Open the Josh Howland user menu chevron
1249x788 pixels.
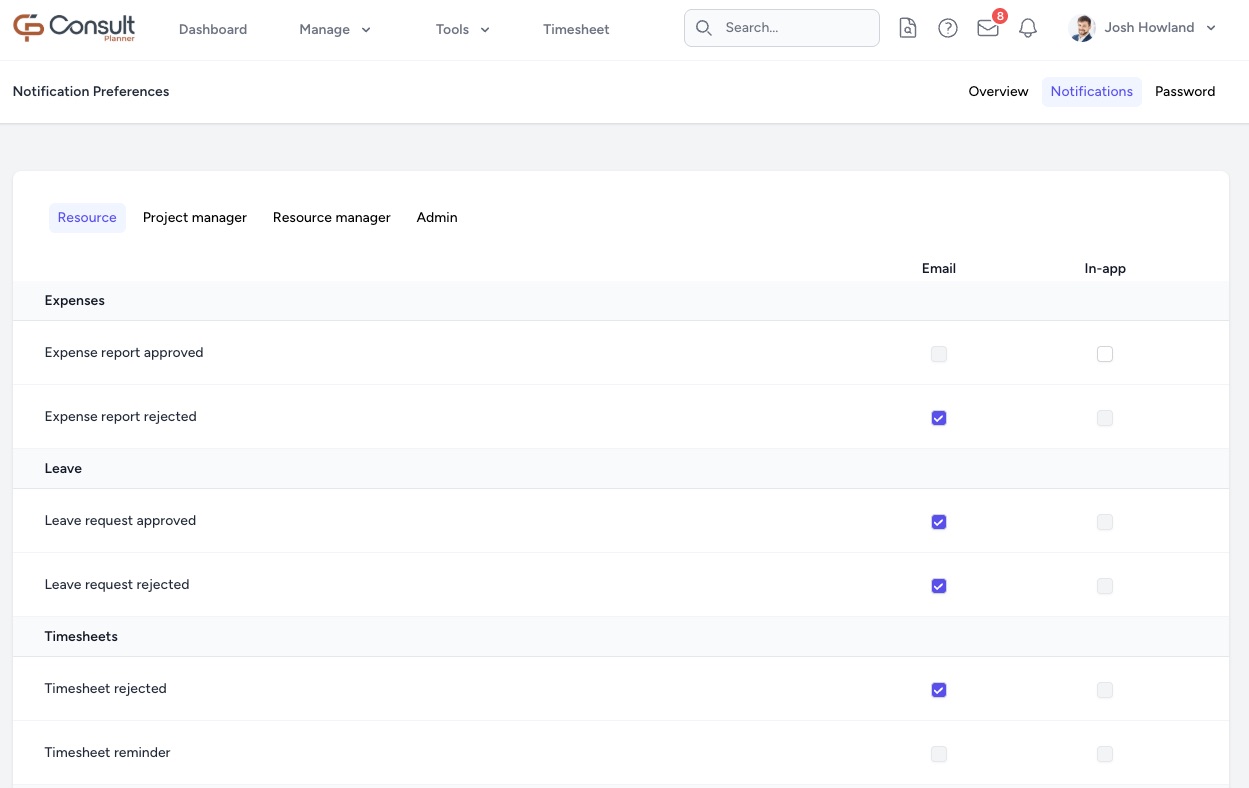[x=1211, y=28]
